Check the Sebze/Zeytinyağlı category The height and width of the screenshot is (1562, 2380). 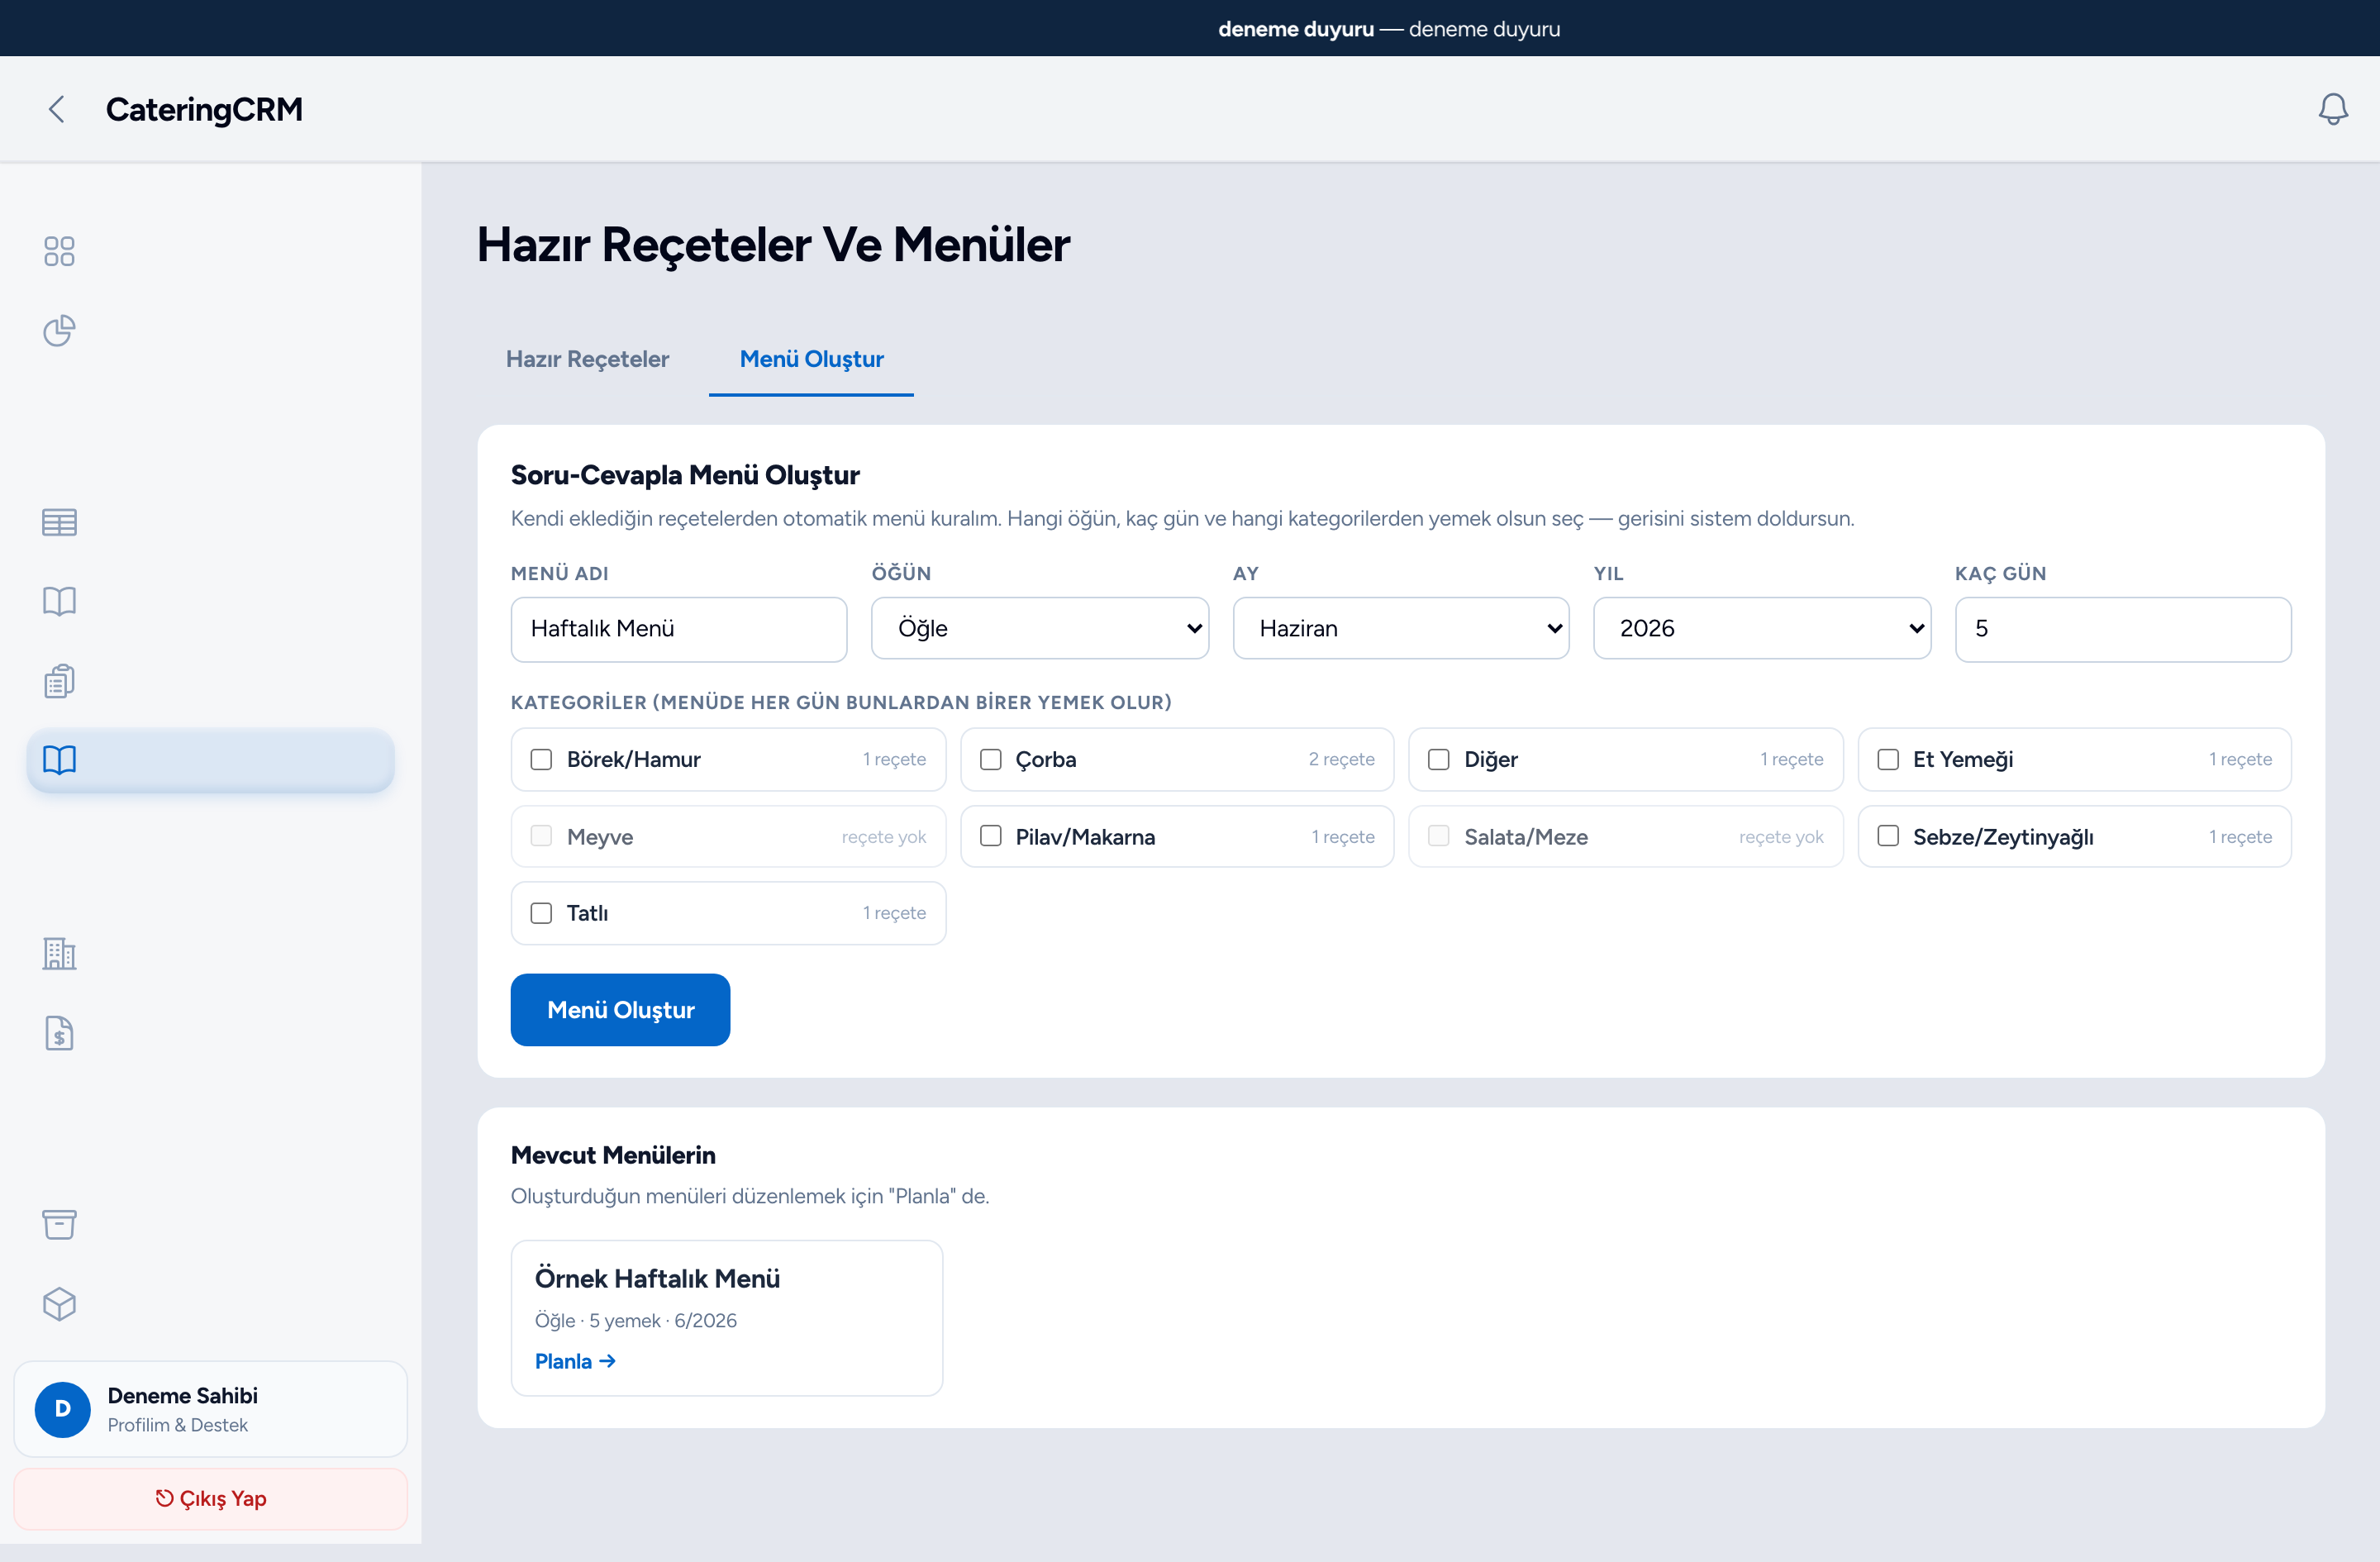pyautogui.click(x=1888, y=836)
